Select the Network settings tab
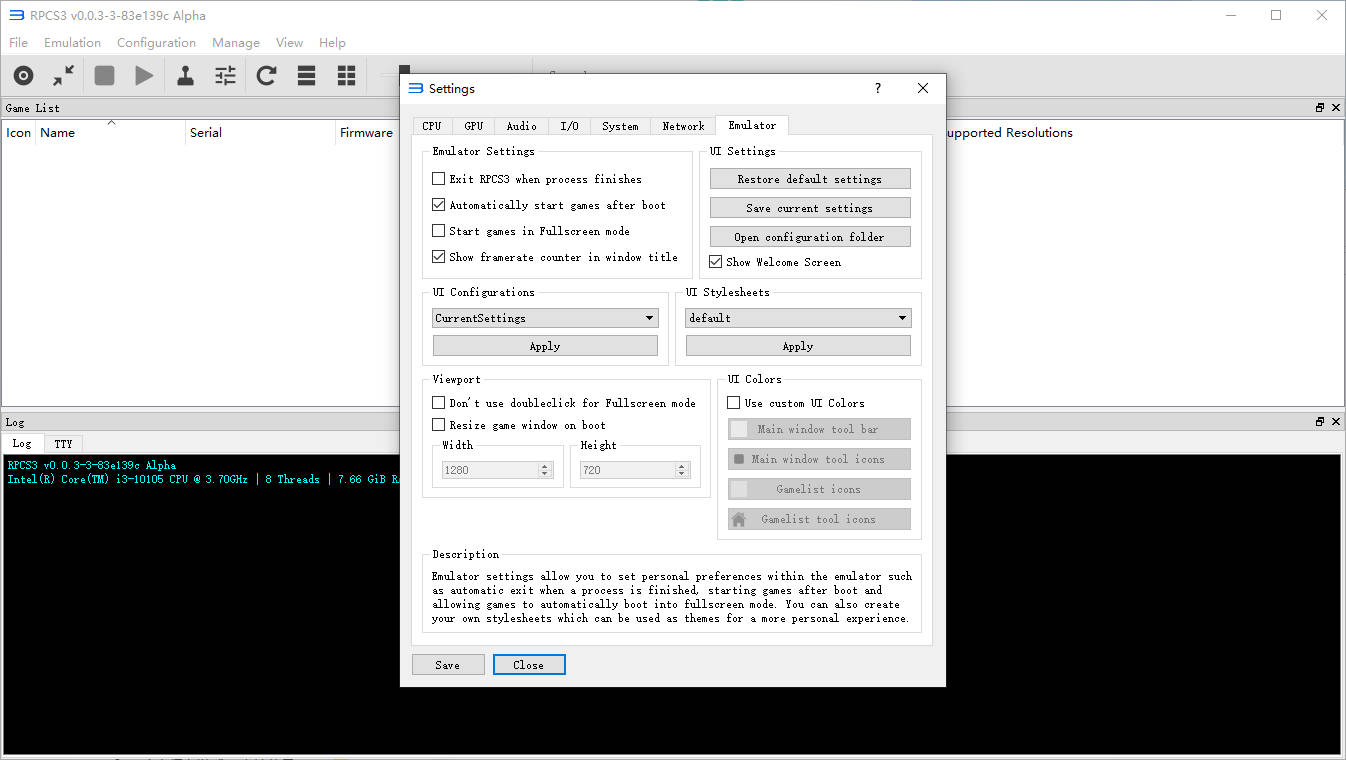The height and width of the screenshot is (760, 1346). pyautogui.click(x=683, y=126)
